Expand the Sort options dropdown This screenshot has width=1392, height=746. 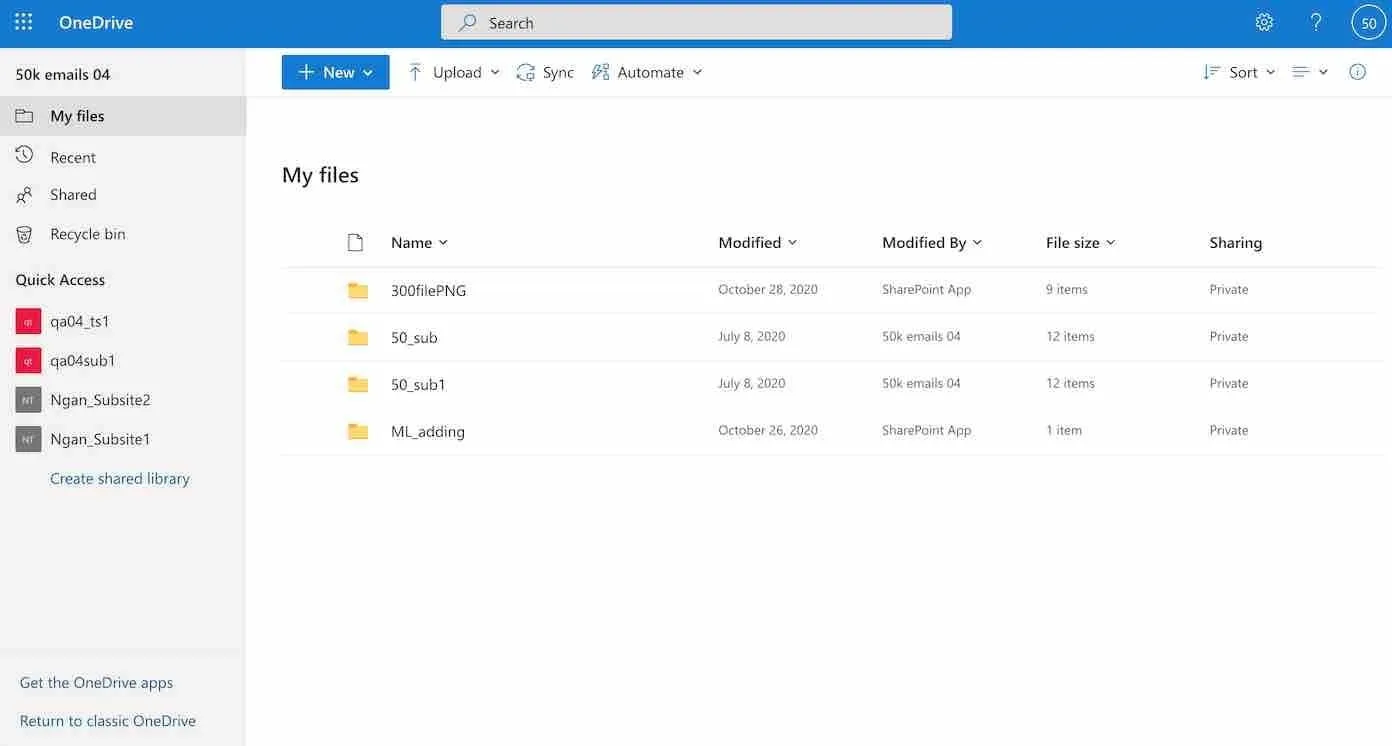1239,72
